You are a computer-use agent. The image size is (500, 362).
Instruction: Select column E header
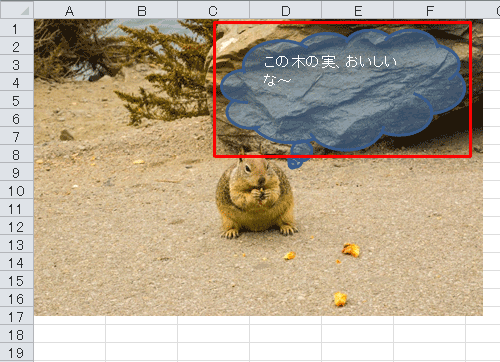[x=358, y=10]
